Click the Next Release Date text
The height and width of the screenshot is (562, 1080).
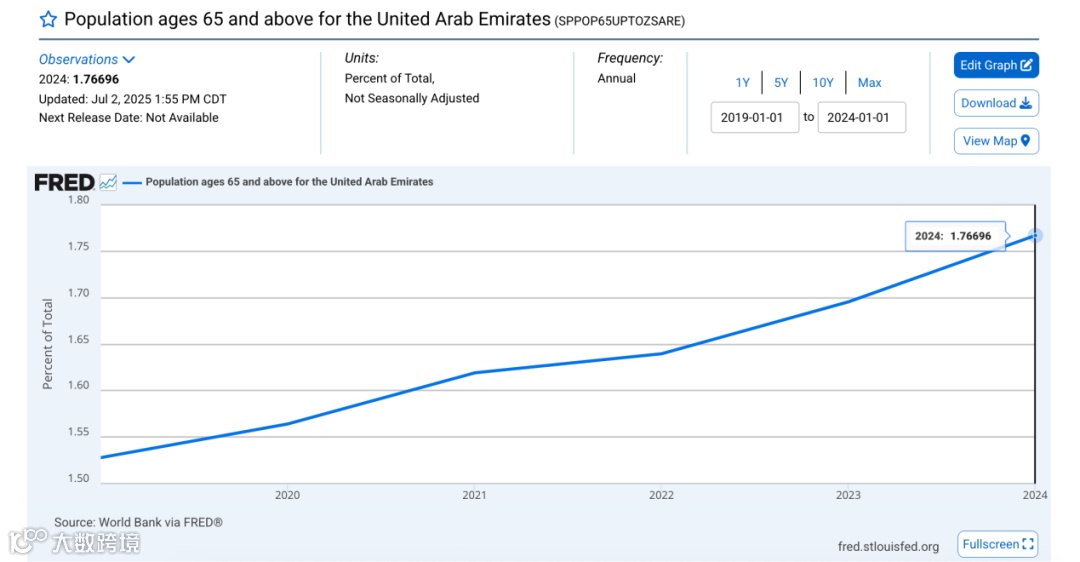(128, 118)
